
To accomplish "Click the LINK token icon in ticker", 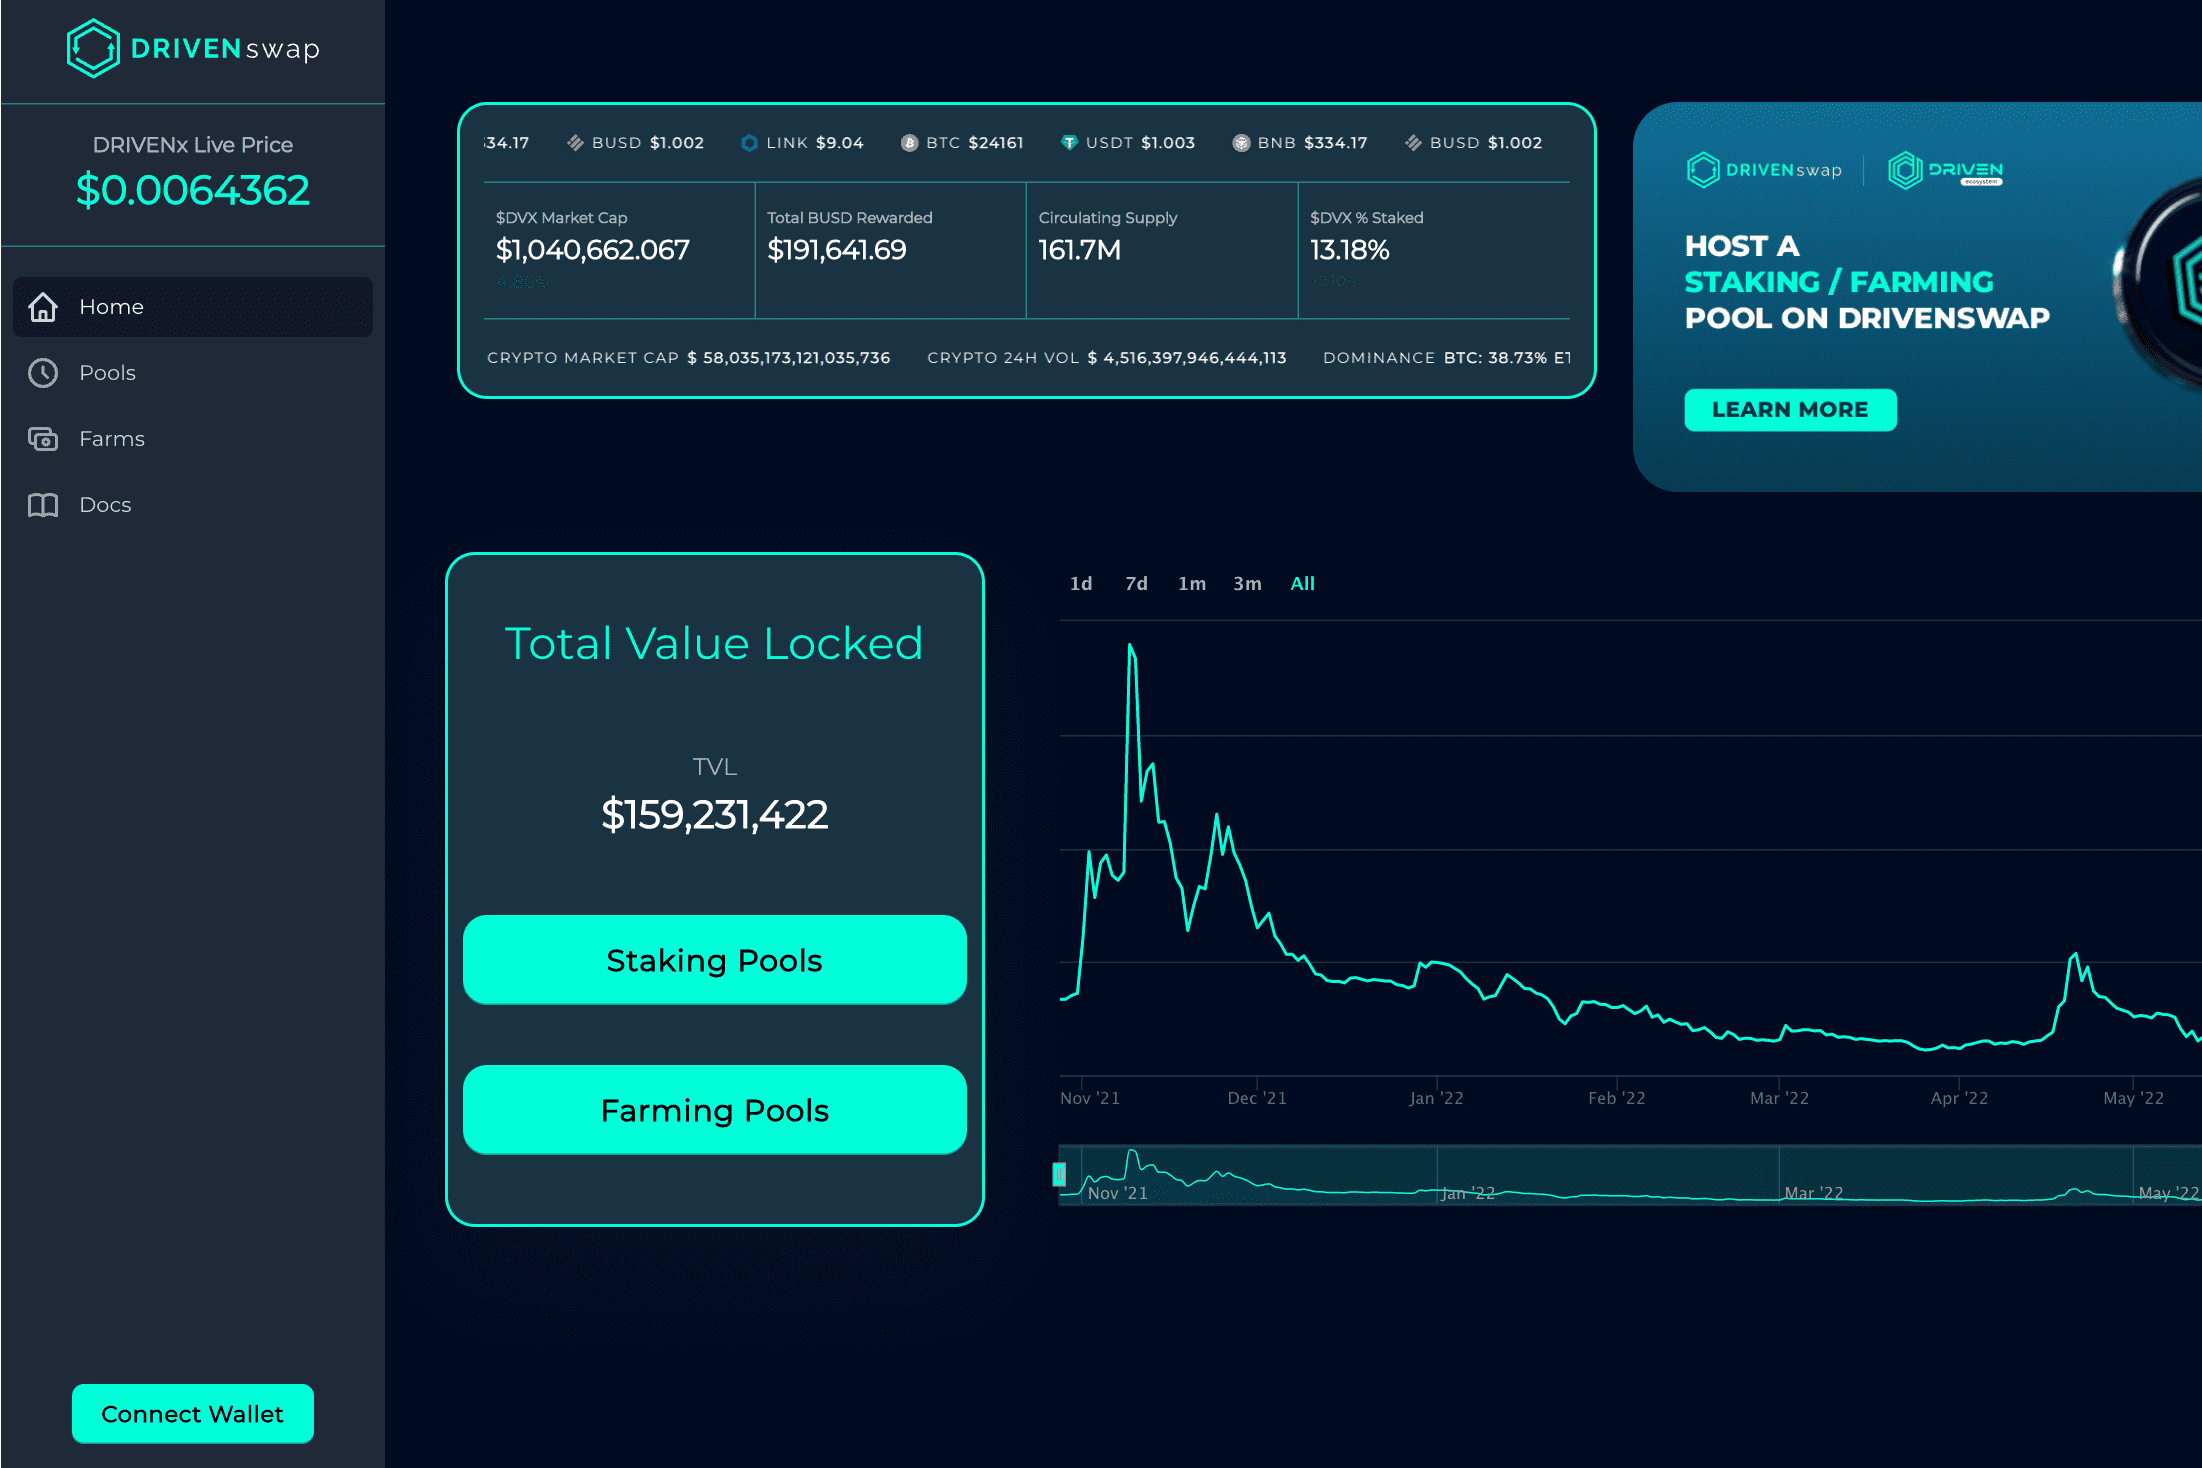I will click(x=749, y=143).
